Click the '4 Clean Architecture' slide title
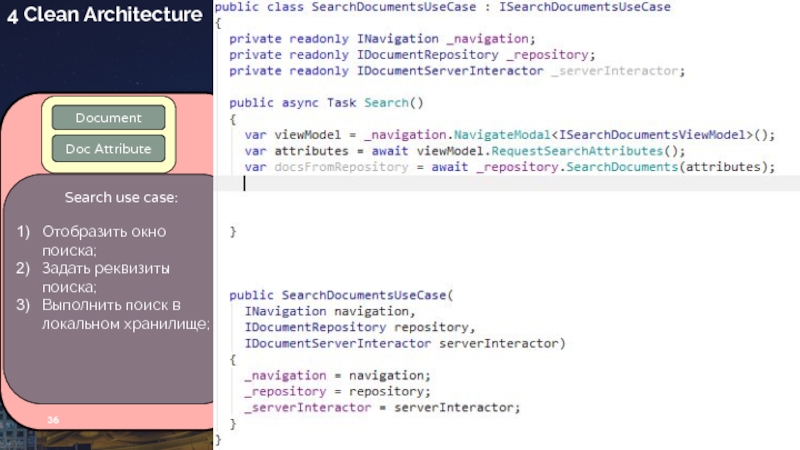Screen dimensions: 800x450 tap(105, 15)
